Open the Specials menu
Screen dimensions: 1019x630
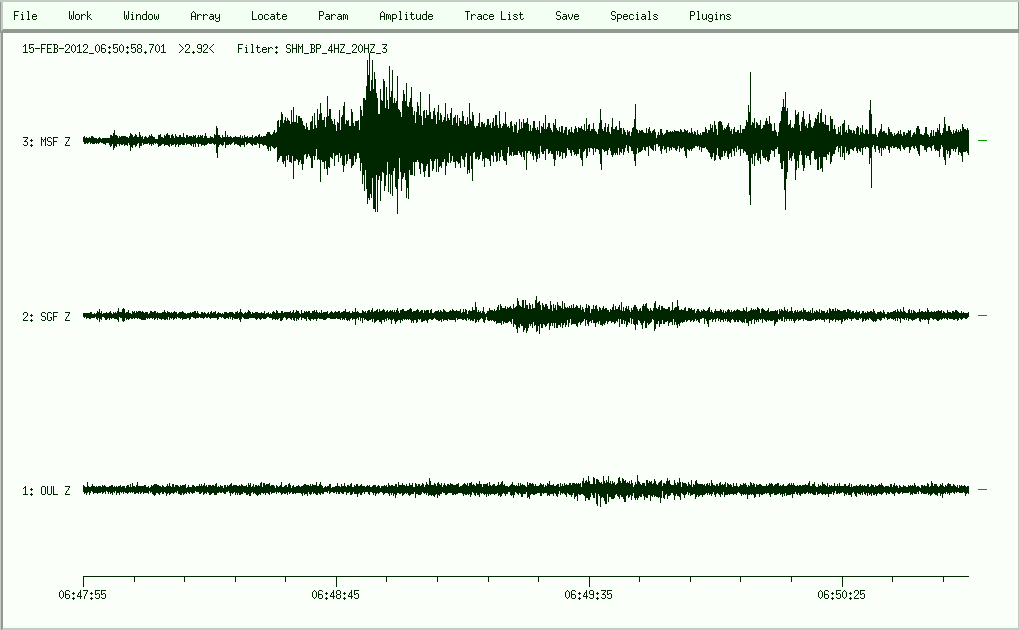tap(634, 16)
